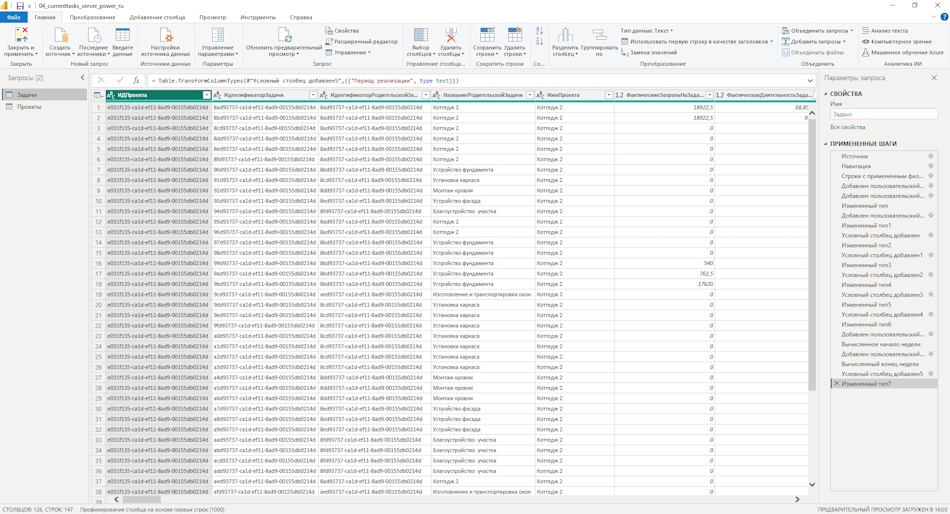
Task: Select the Проекты query
Action: click(x=45, y=107)
